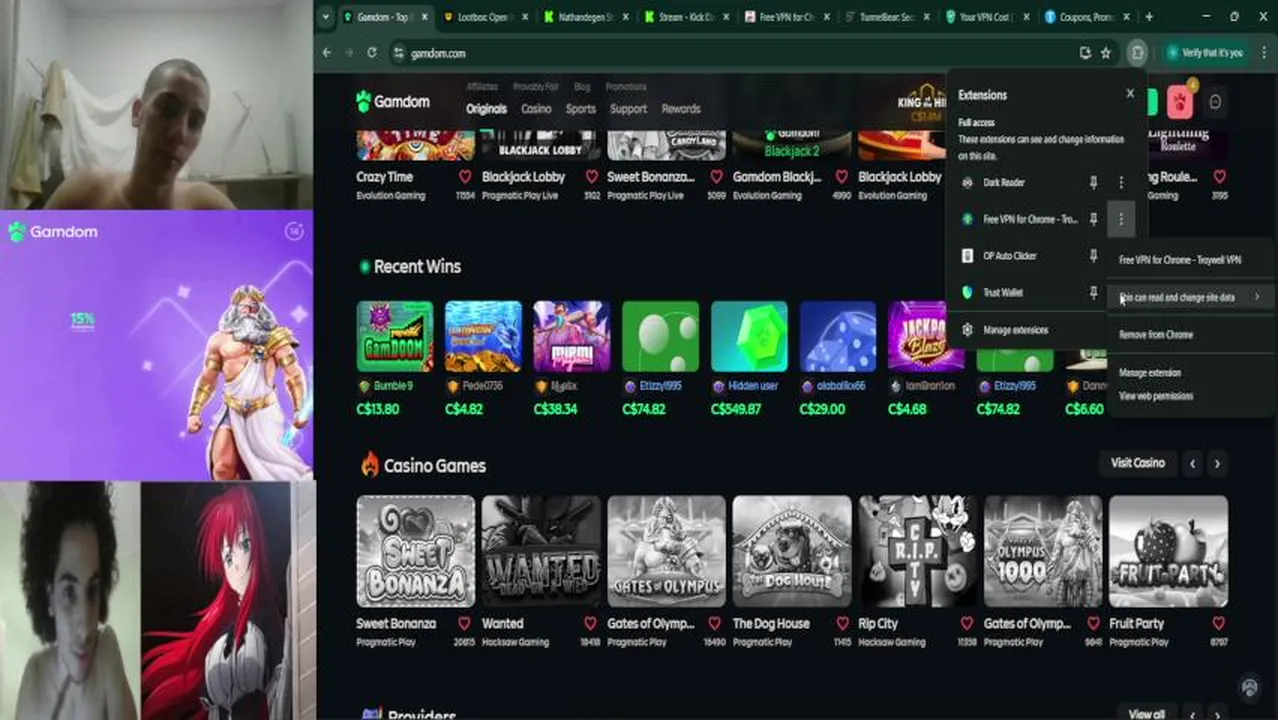Viewport: 1278px width, 720px height.
Task: Favorite Rip City heart icon
Action: point(967,623)
